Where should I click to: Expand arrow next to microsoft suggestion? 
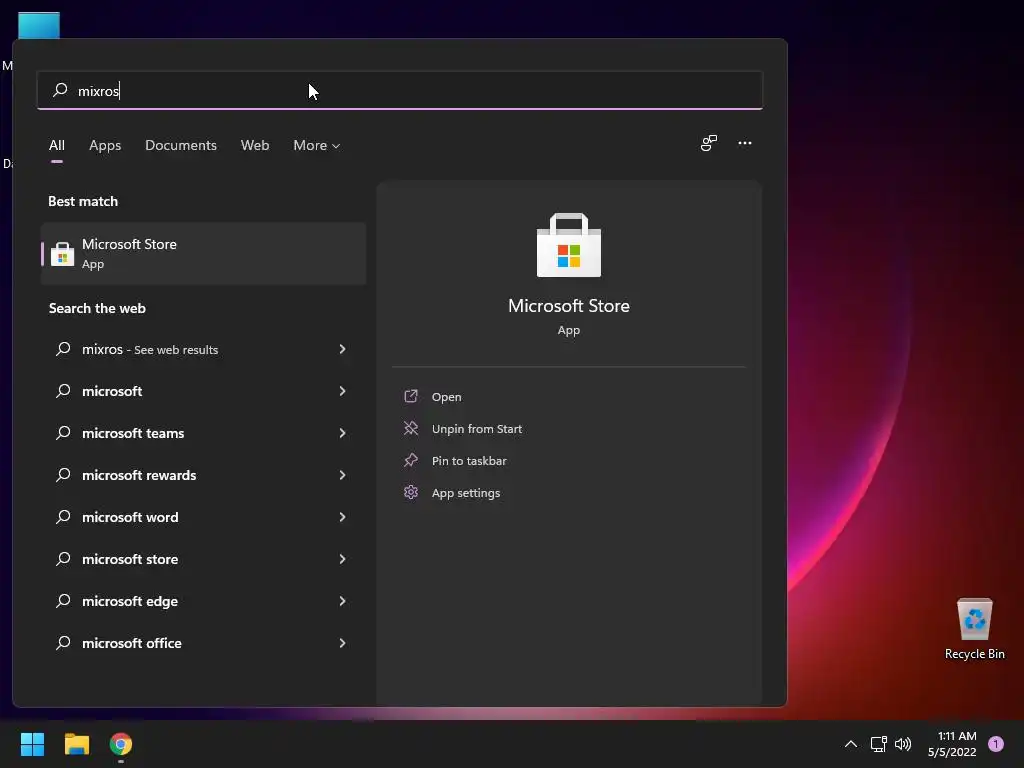coord(342,391)
